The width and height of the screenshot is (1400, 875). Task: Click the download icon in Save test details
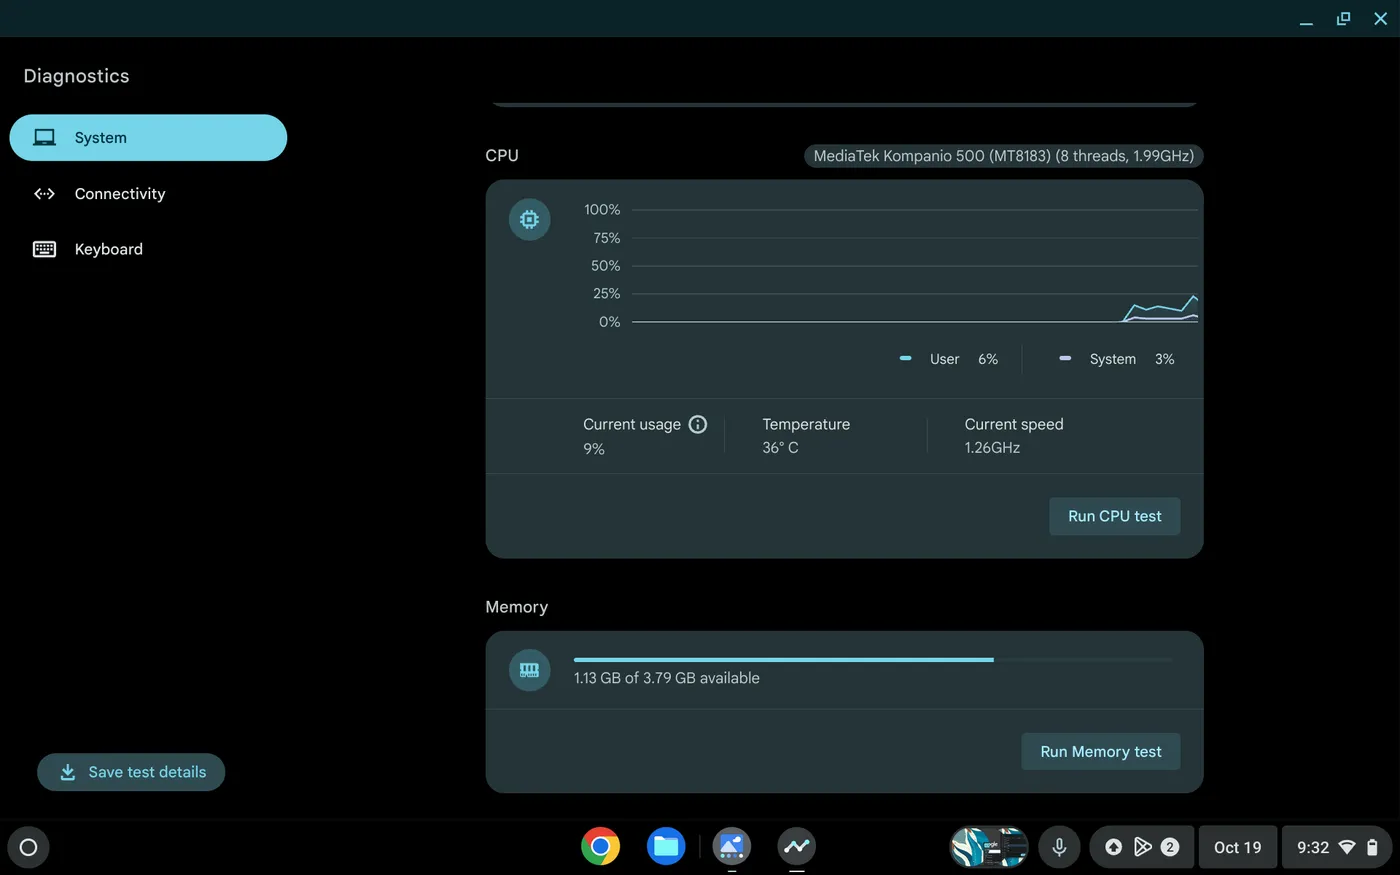68,772
